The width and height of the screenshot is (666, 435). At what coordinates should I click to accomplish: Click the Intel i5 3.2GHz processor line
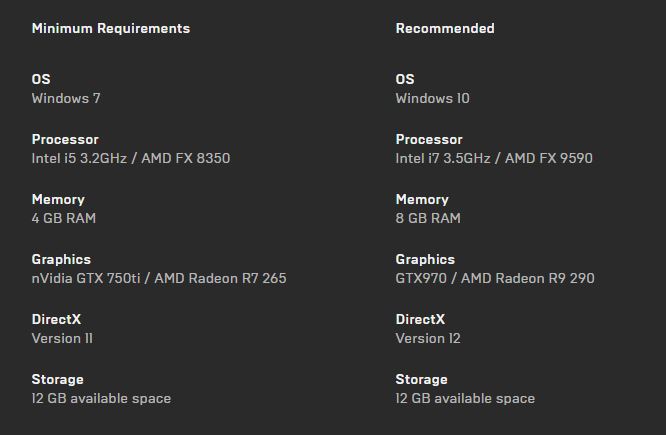131,158
